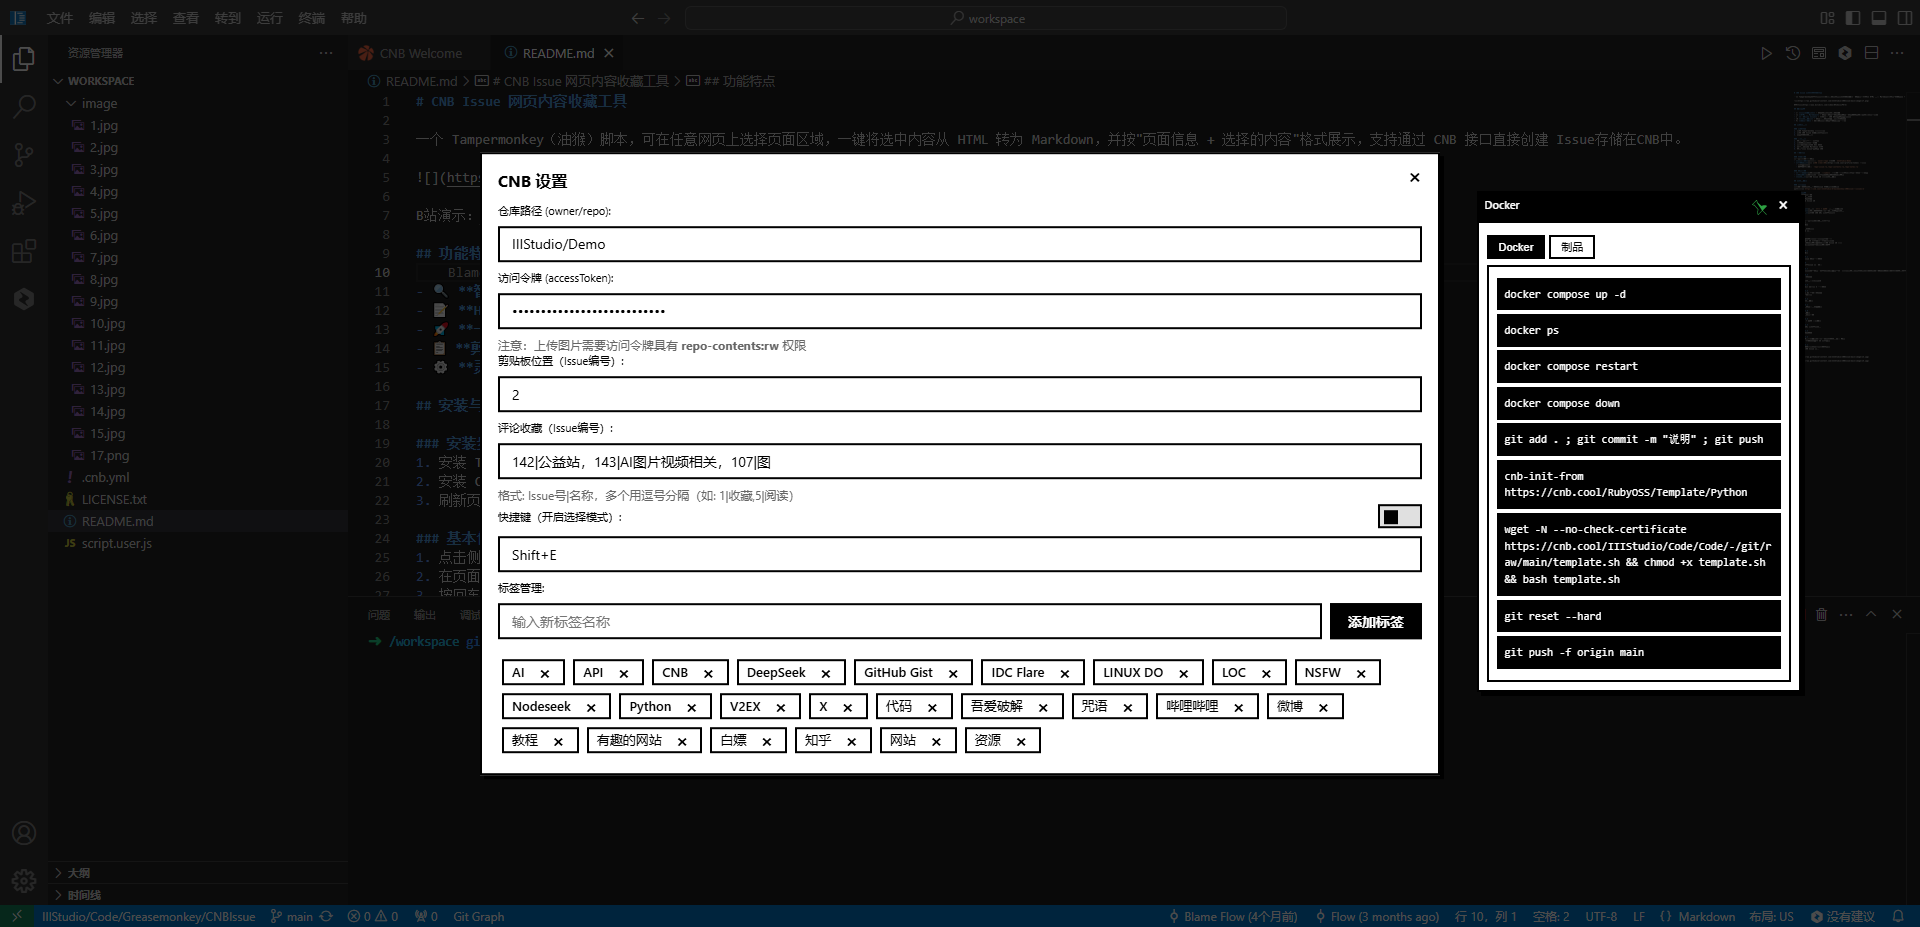
Task: Open Source Control view in activity bar
Action: click(24, 155)
